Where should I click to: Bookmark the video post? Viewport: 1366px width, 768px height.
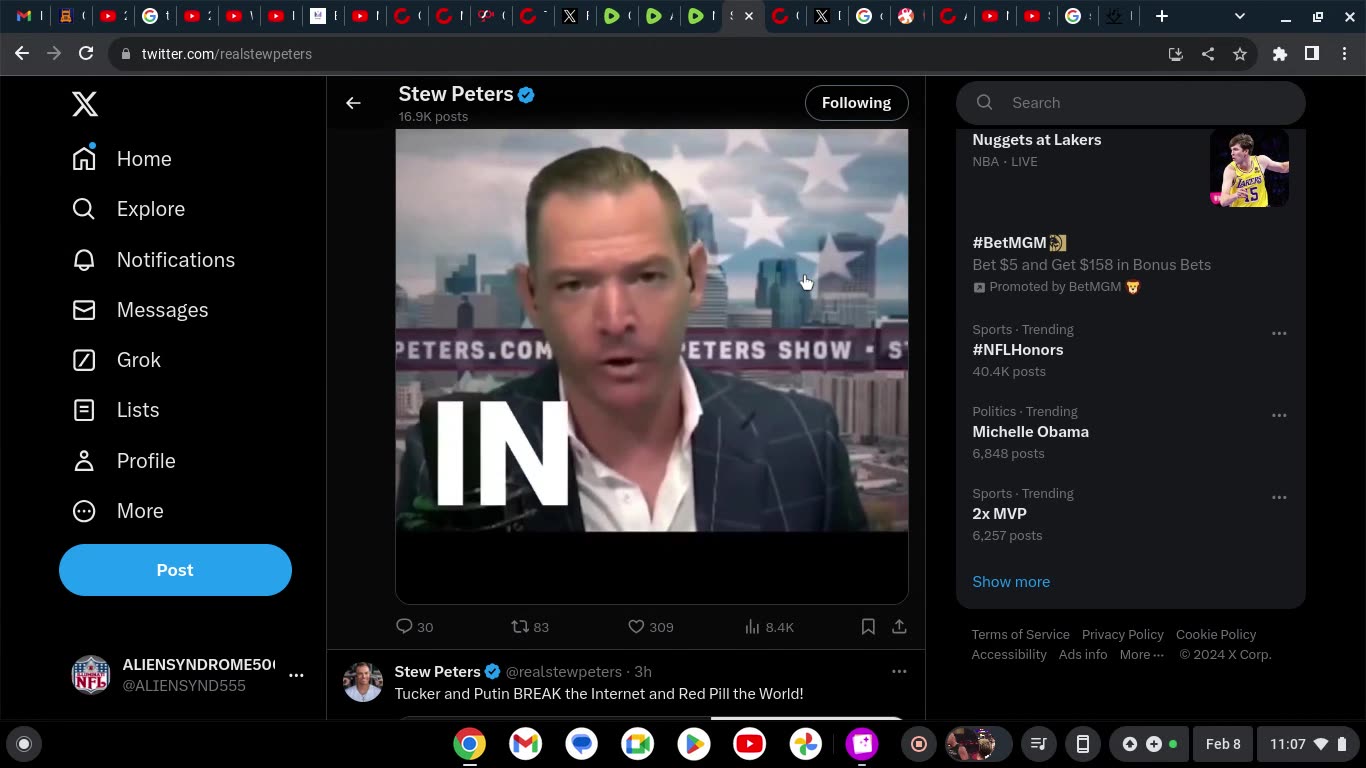tap(868, 627)
